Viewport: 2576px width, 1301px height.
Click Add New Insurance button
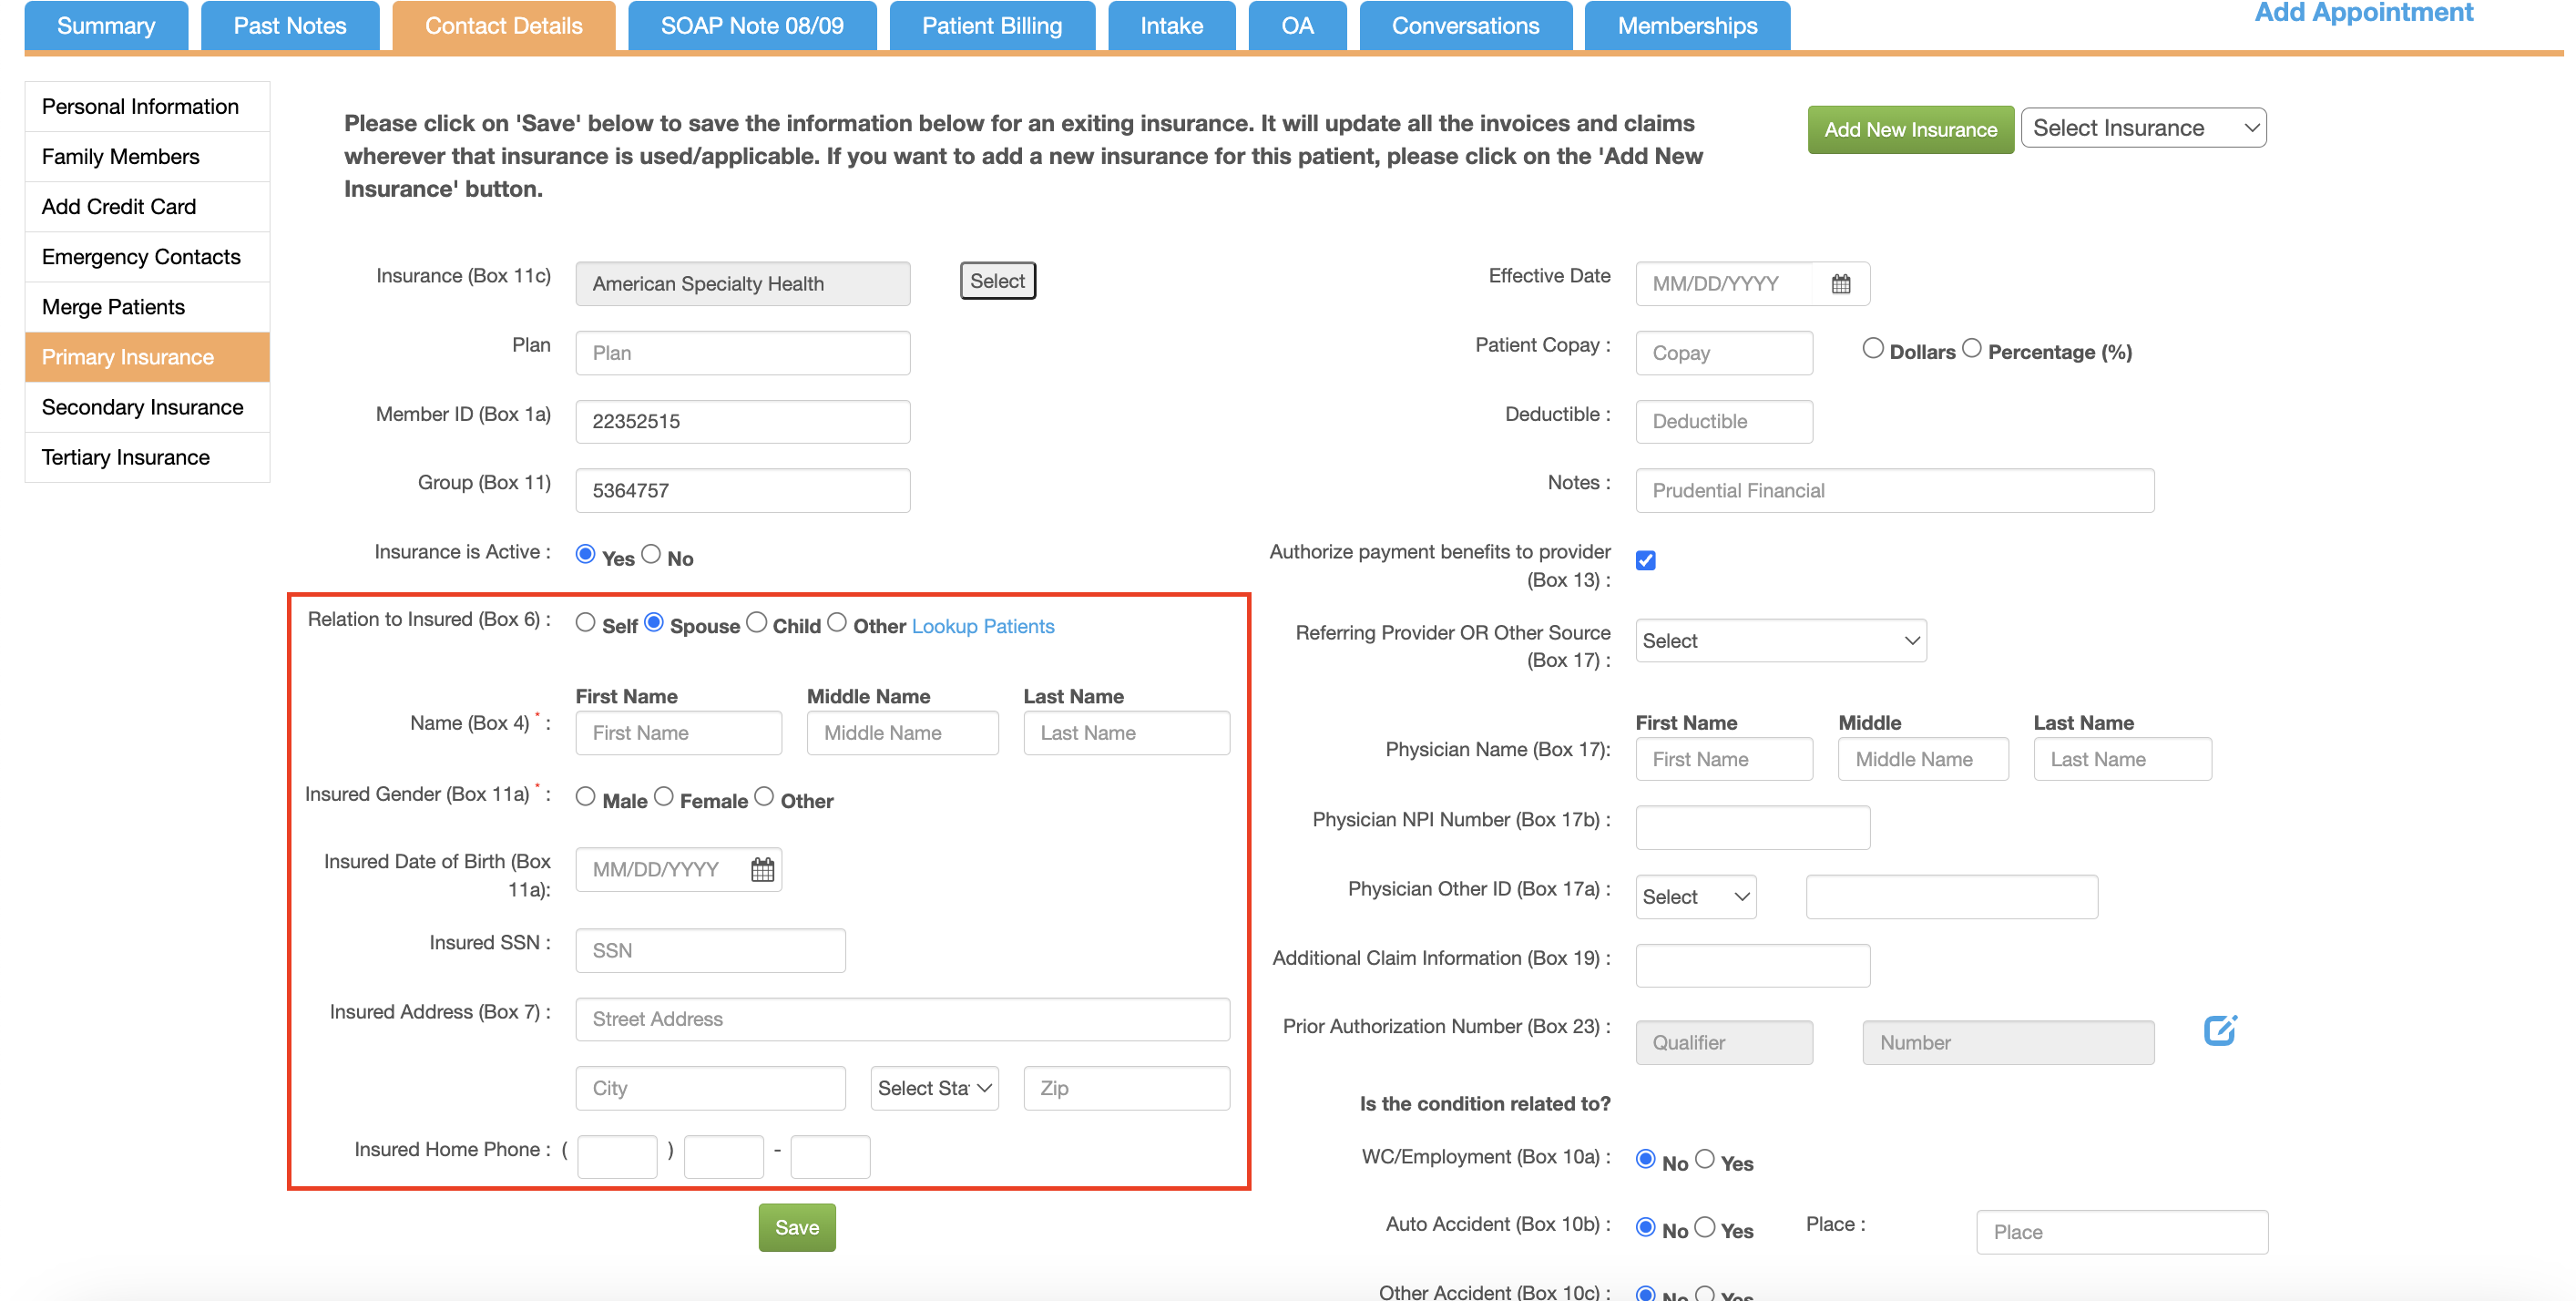(x=1909, y=130)
